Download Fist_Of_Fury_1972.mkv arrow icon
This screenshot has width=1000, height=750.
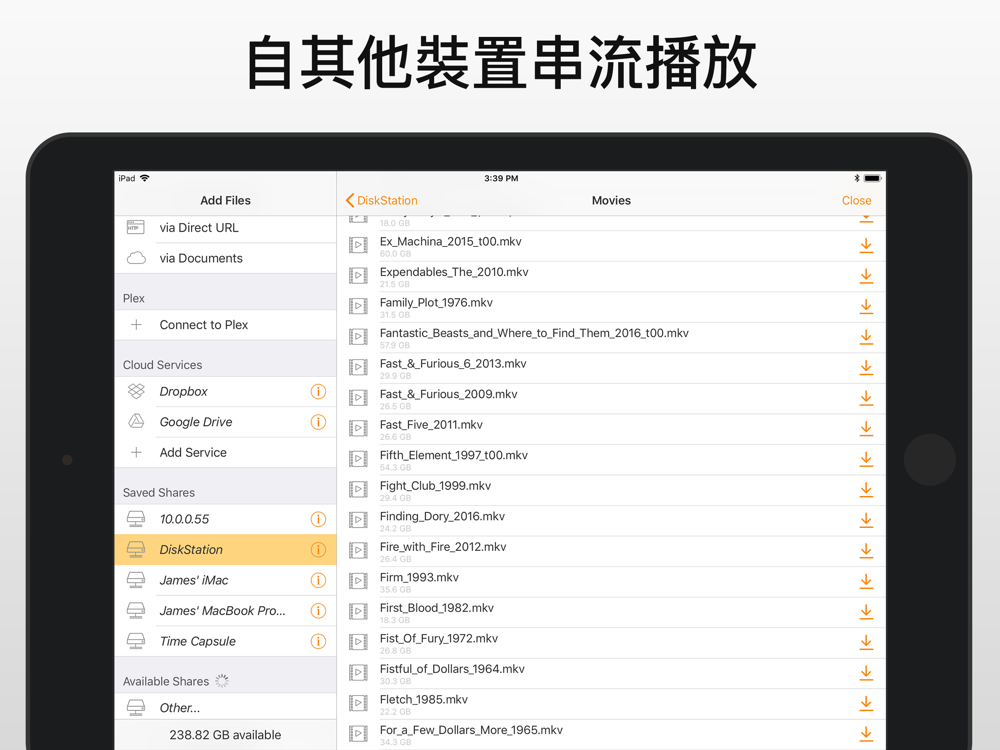point(866,642)
